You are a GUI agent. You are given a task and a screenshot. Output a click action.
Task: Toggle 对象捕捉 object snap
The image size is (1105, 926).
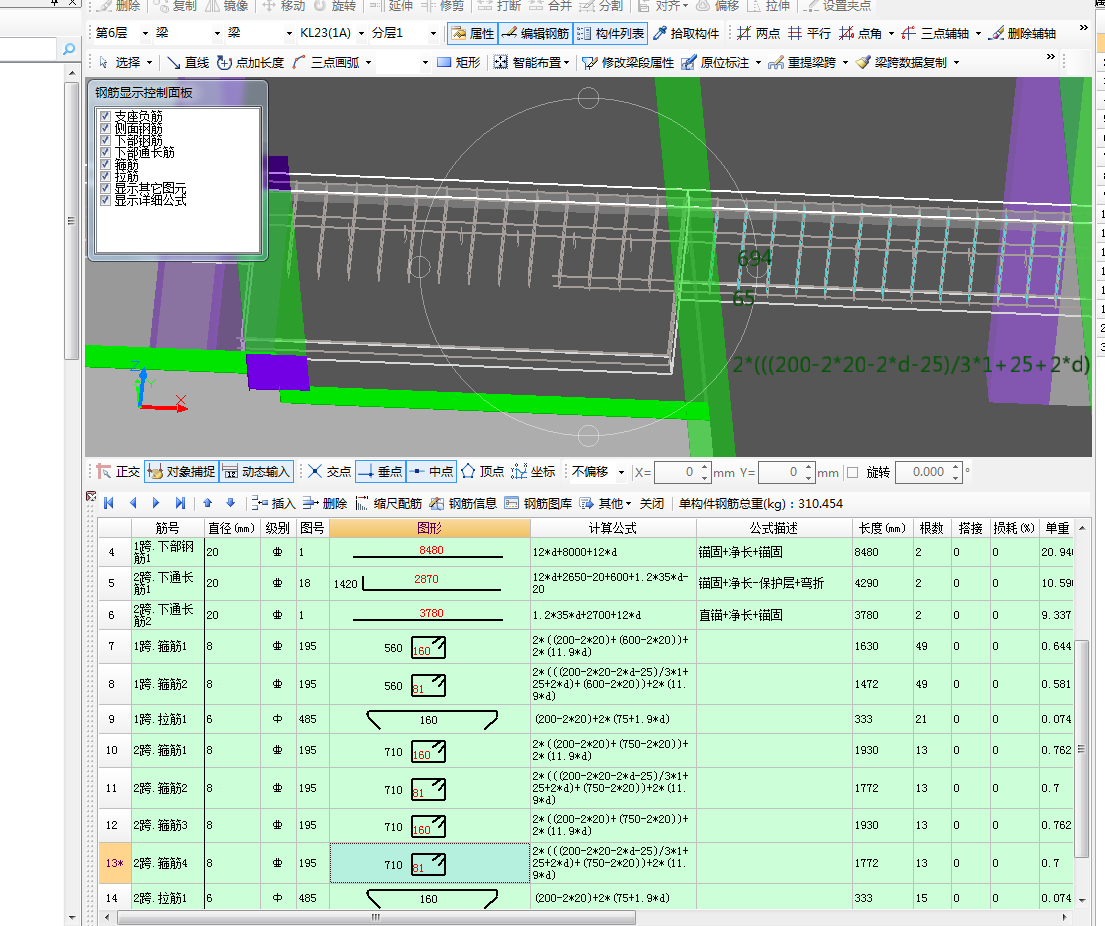(x=181, y=471)
